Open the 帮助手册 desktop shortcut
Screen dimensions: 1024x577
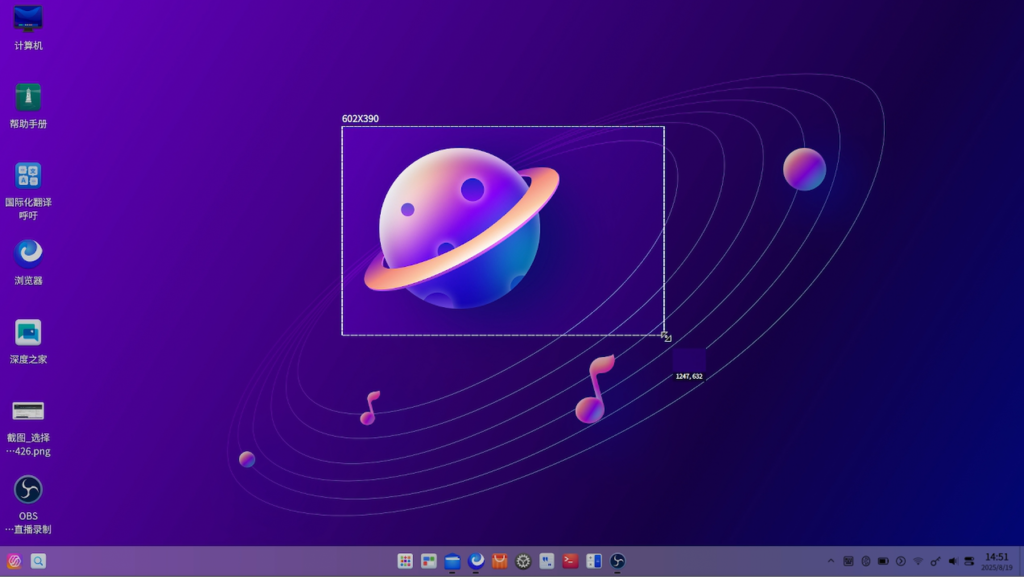point(28,98)
